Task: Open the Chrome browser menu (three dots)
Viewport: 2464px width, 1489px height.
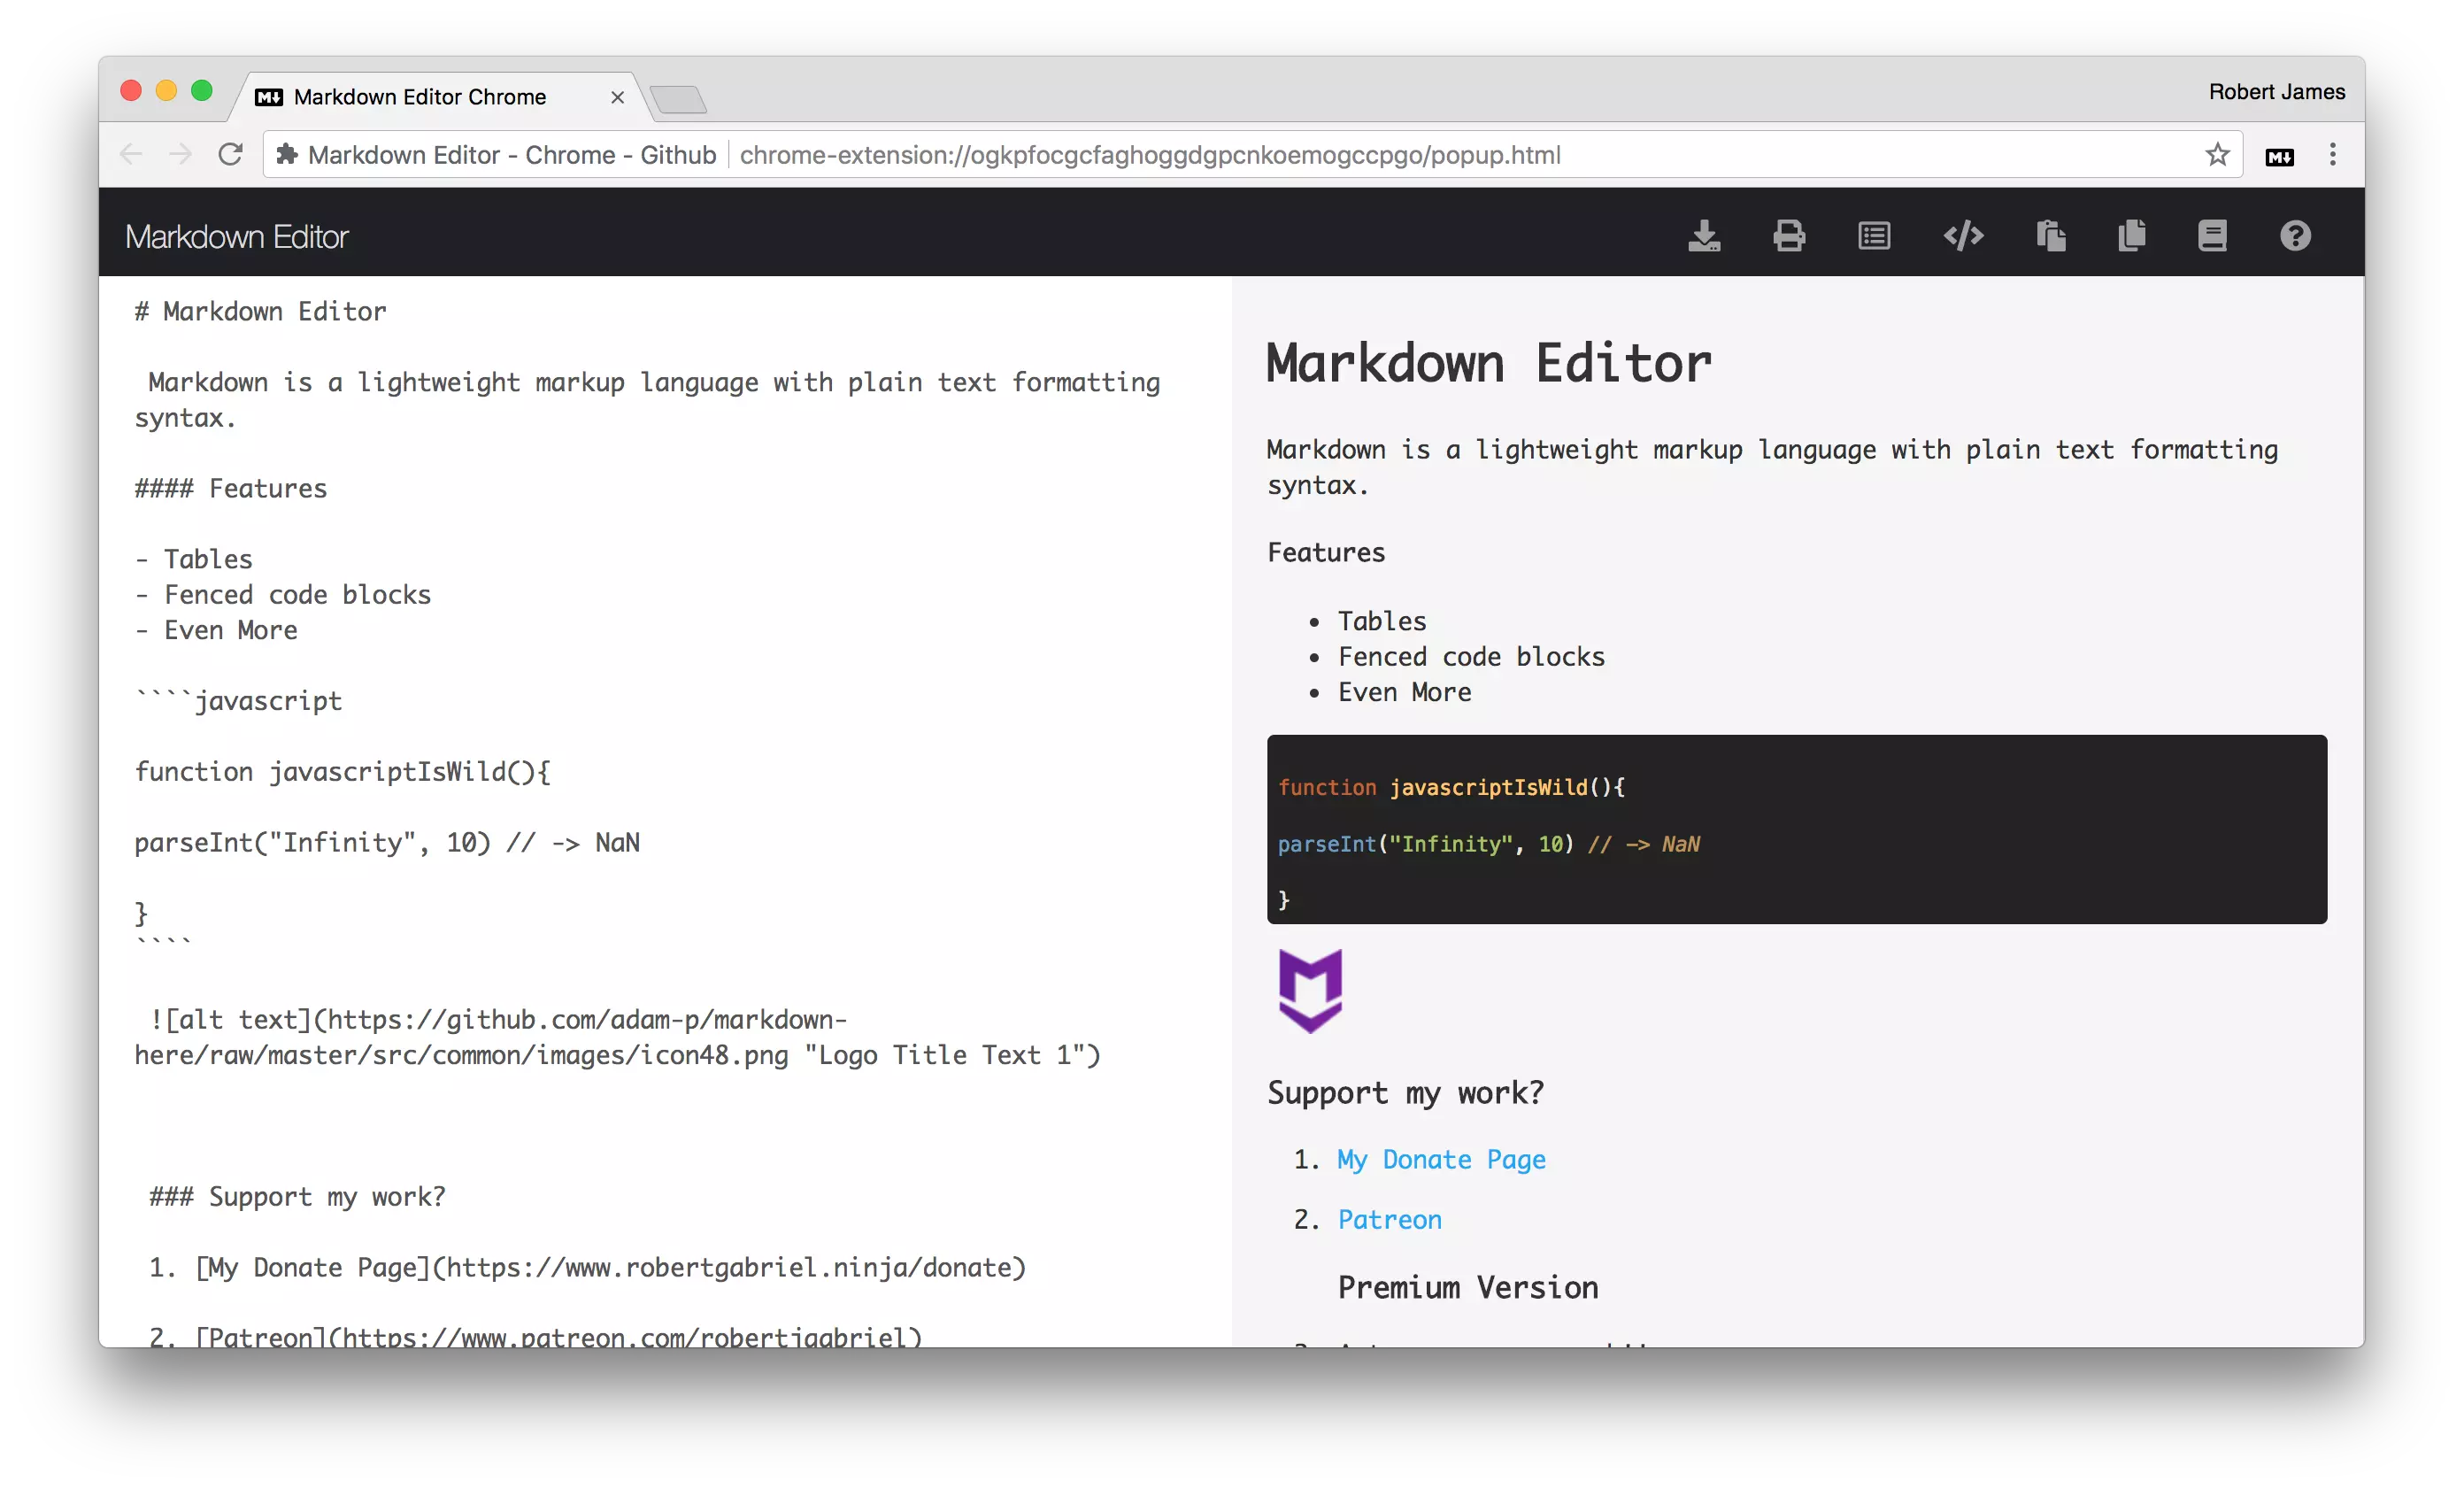Action: click(x=2332, y=155)
